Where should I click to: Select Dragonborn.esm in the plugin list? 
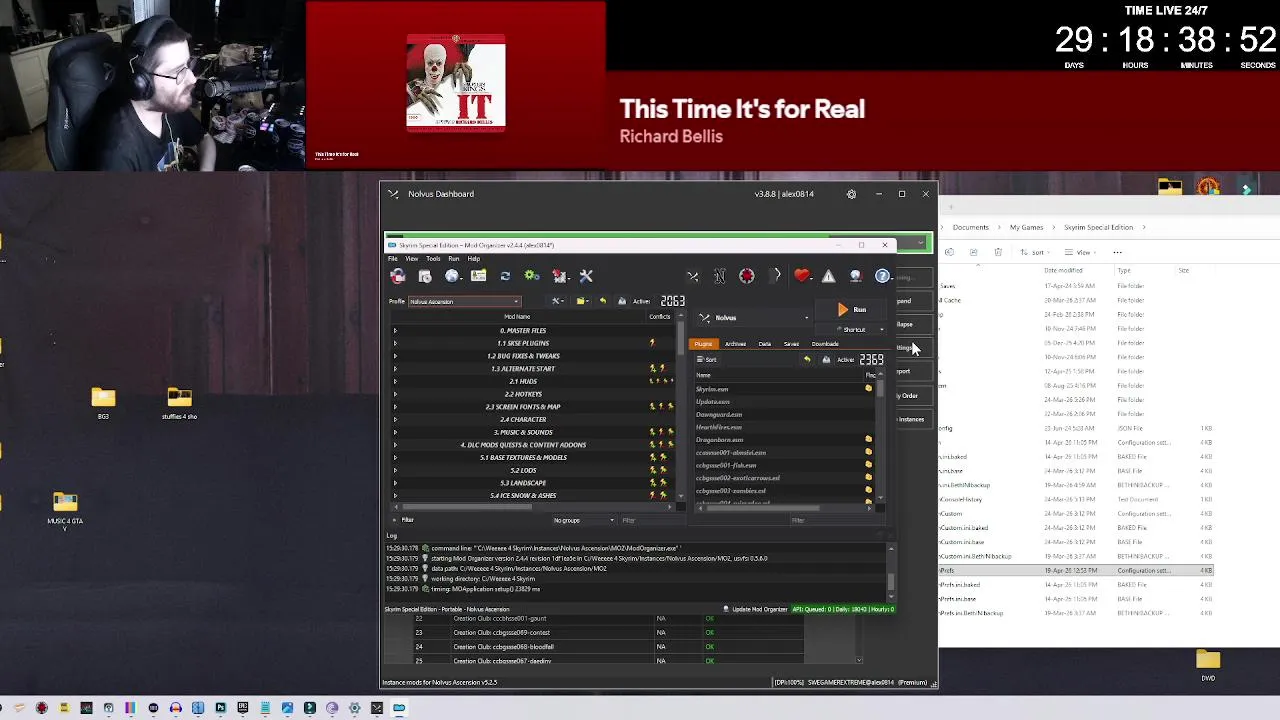tap(720, 440)
